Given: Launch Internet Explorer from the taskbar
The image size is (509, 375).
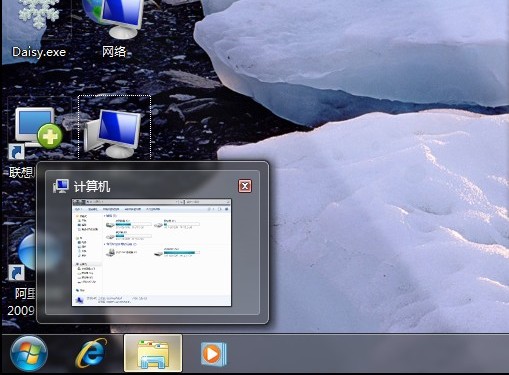Looking at the screenshot, I should pos(91,353).
